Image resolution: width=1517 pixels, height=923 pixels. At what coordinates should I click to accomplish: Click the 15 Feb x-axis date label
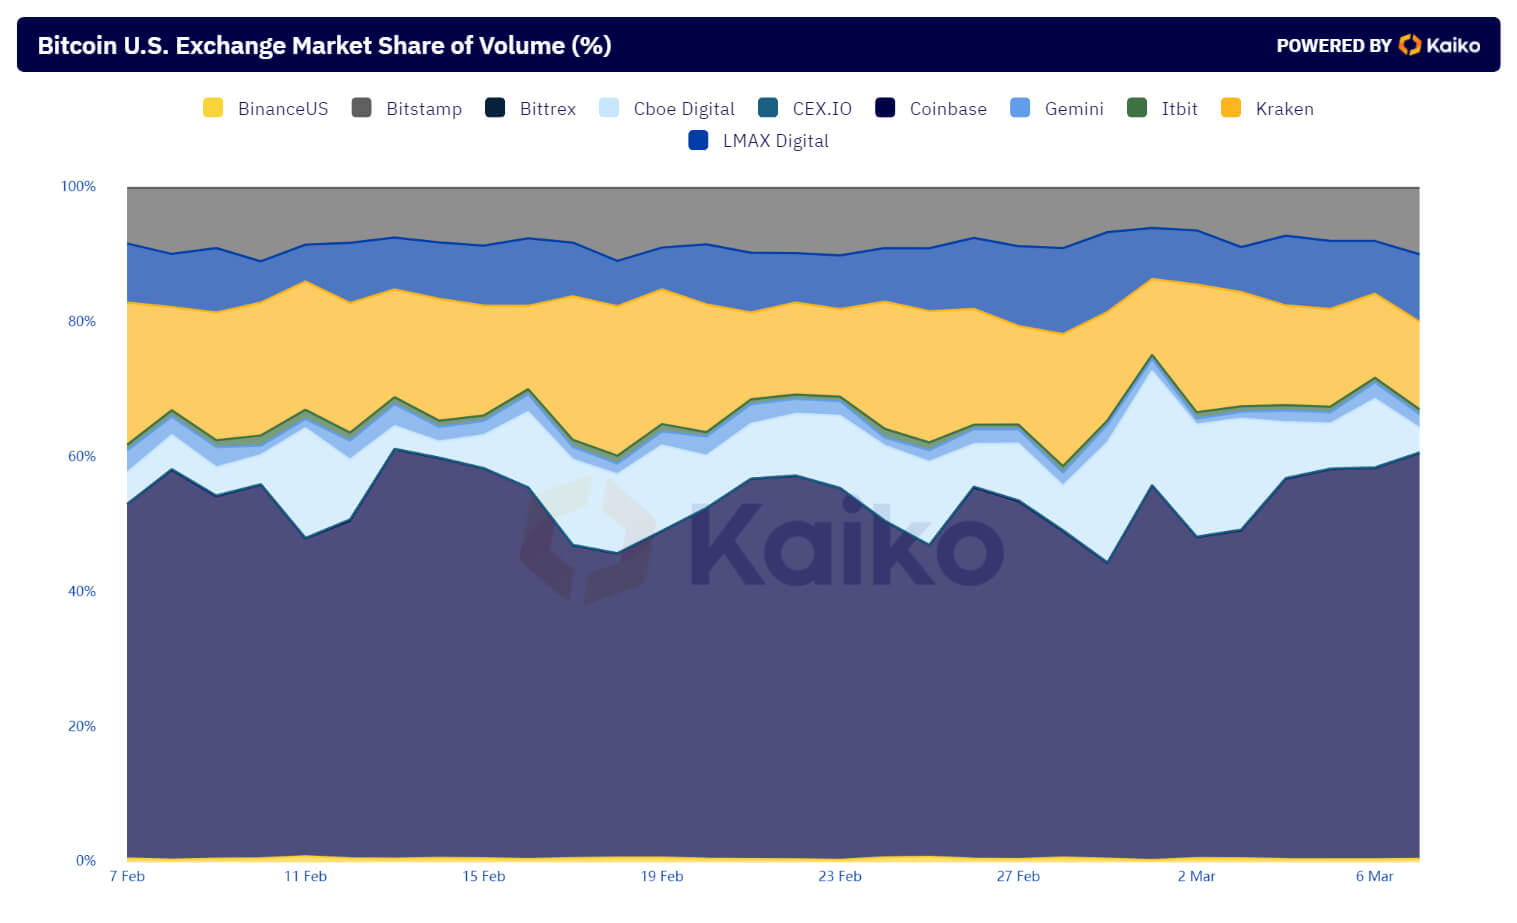click(484, 876)
